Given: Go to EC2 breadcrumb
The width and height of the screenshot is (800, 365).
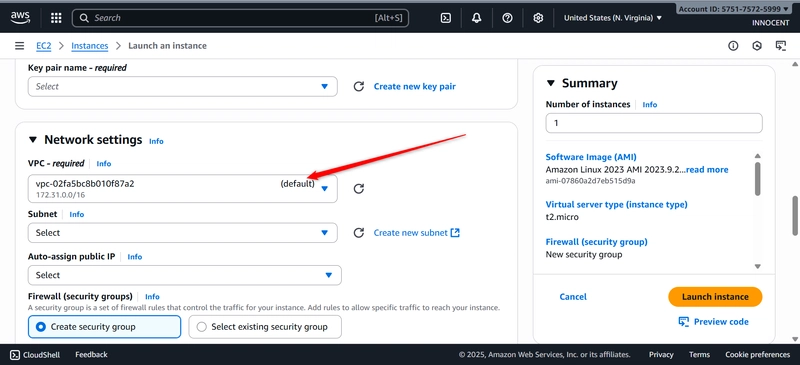Looking at the screenshot, I should click(x=44, y=46).
